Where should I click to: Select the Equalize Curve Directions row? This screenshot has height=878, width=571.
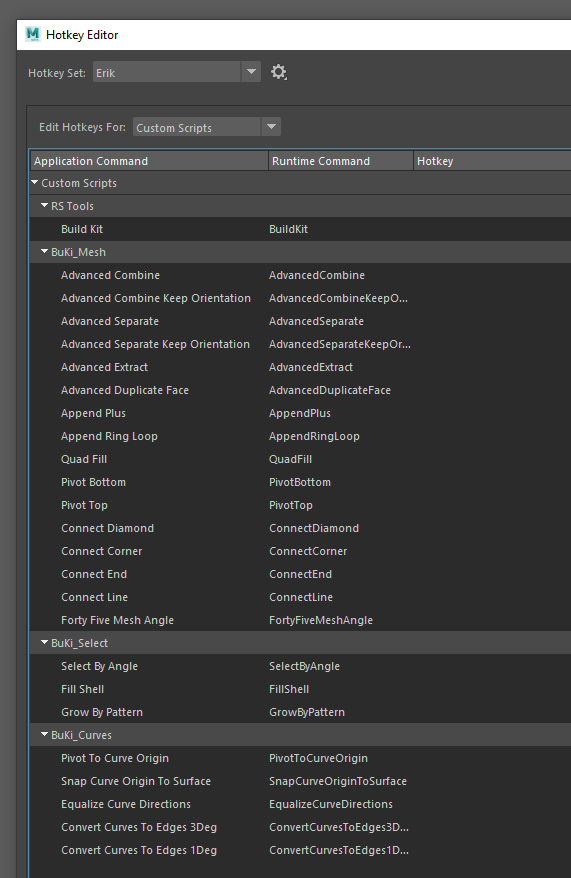[301, 804]
